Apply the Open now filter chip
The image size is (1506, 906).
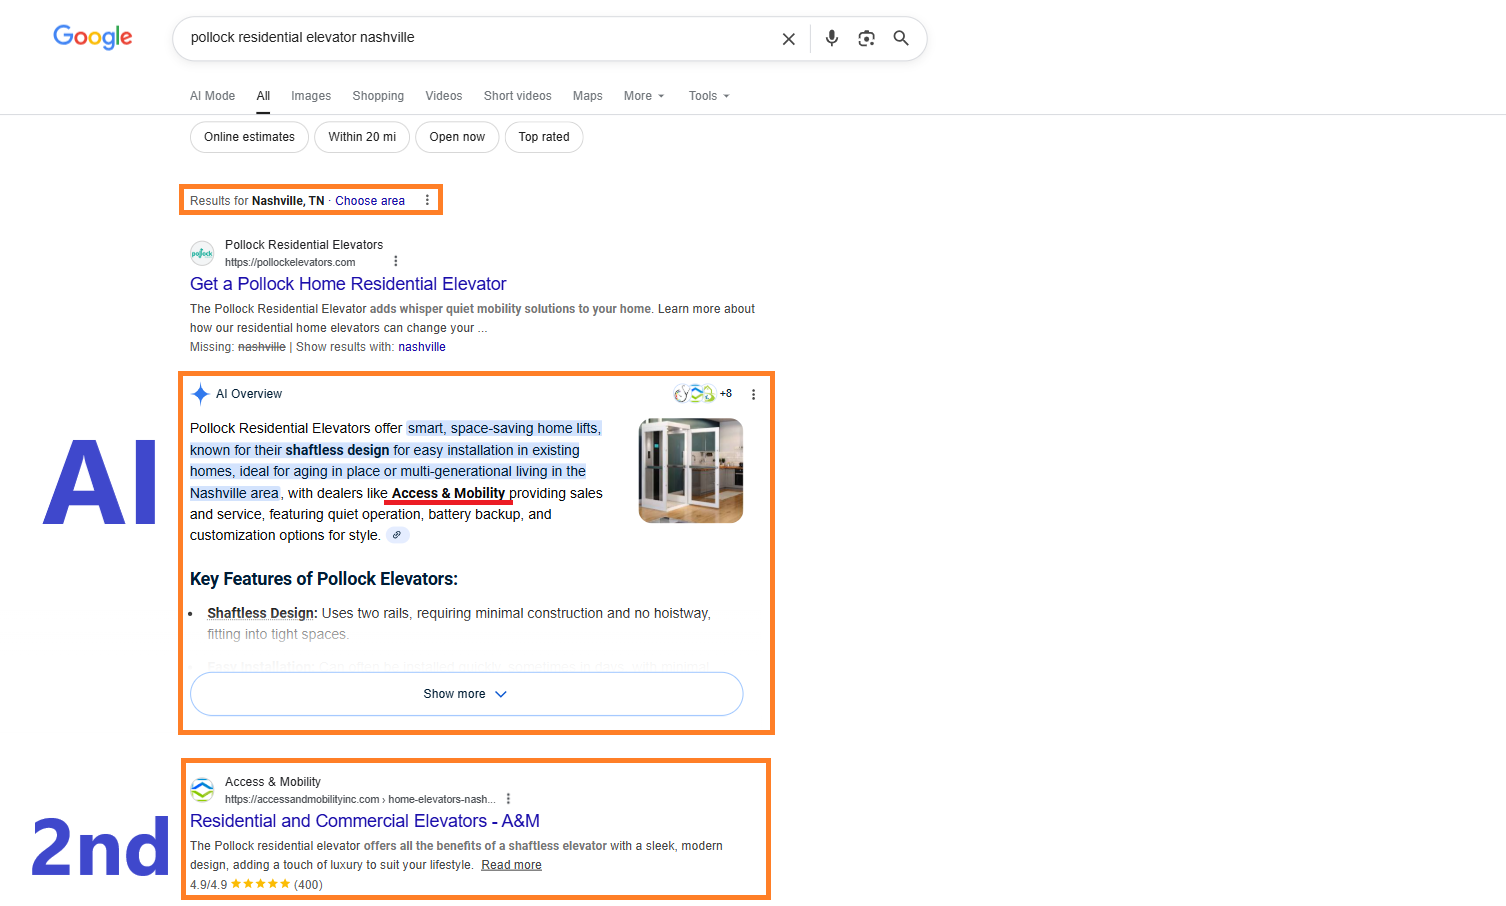coord(457,137)
